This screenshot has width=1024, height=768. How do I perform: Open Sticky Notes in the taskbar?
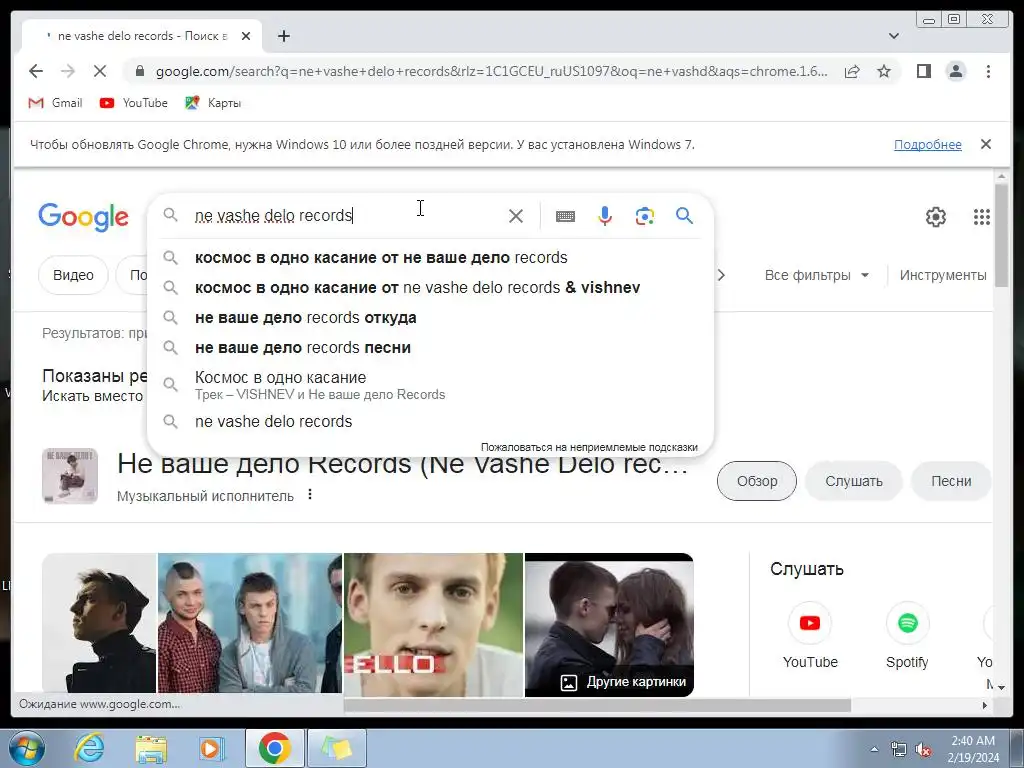click(x=337, y=748)
